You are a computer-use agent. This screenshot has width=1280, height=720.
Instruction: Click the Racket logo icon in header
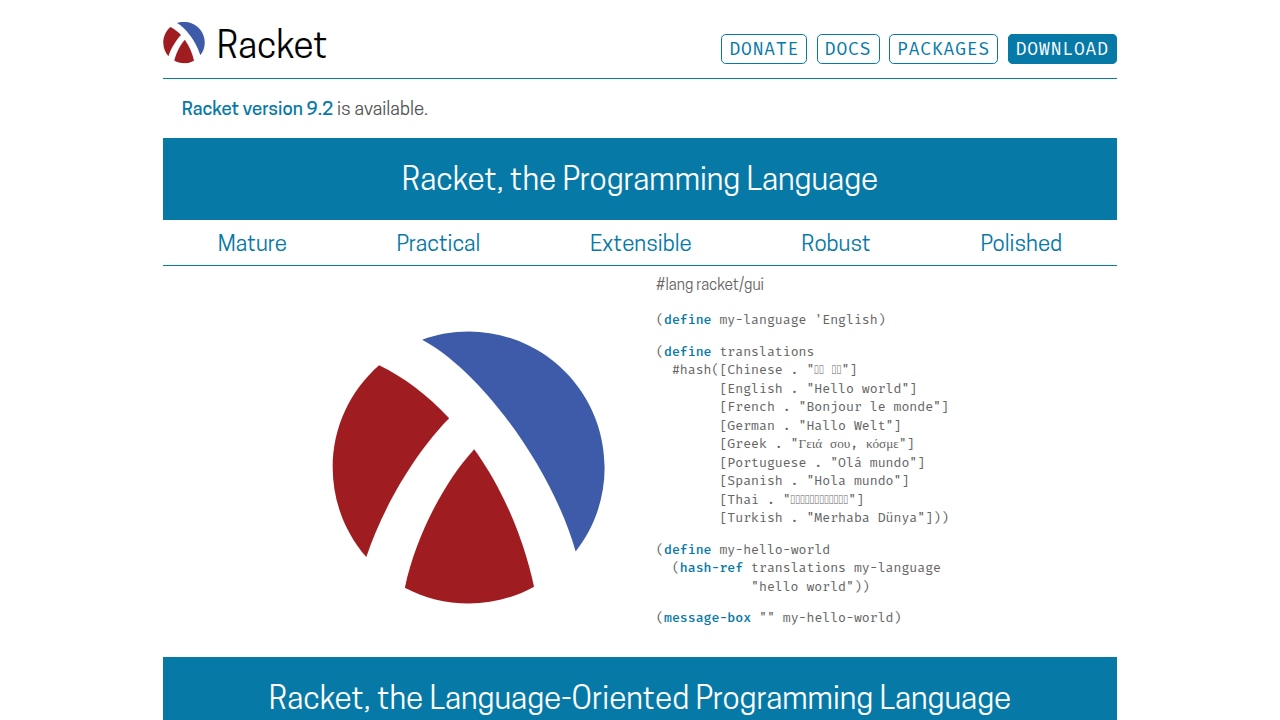point(184,43)
